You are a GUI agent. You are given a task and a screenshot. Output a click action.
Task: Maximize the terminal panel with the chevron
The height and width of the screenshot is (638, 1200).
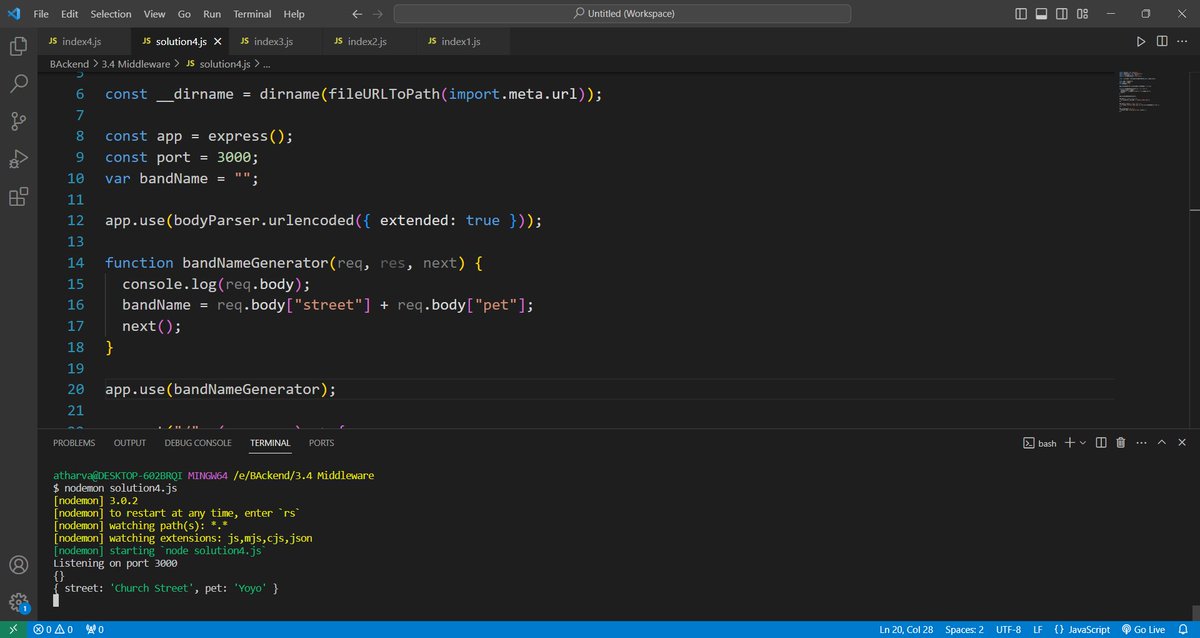[x=1161, y=442]
